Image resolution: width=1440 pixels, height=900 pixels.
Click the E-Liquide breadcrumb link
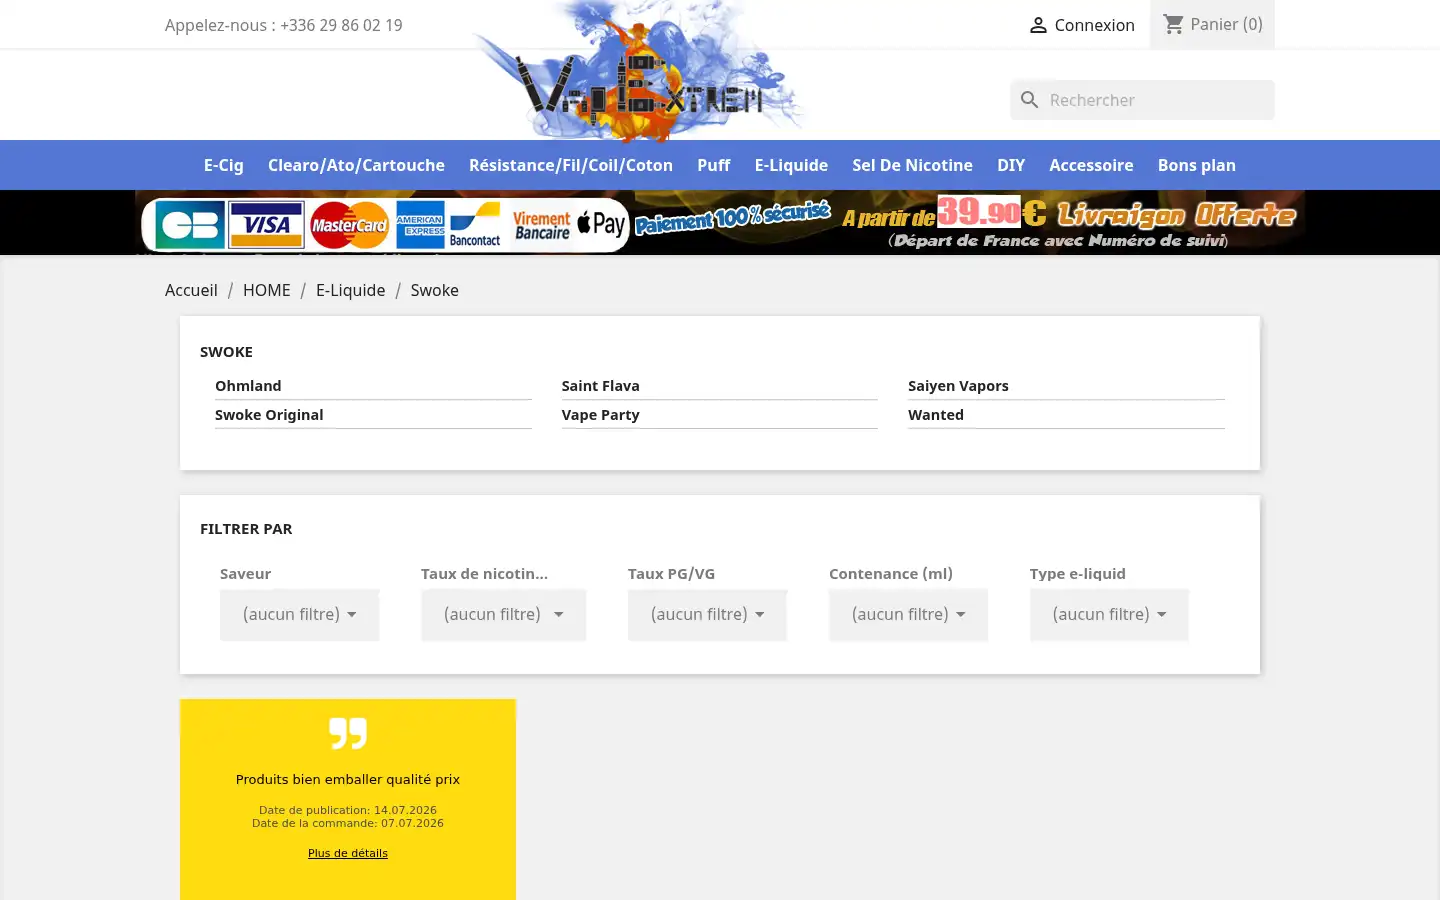point(350,290)
